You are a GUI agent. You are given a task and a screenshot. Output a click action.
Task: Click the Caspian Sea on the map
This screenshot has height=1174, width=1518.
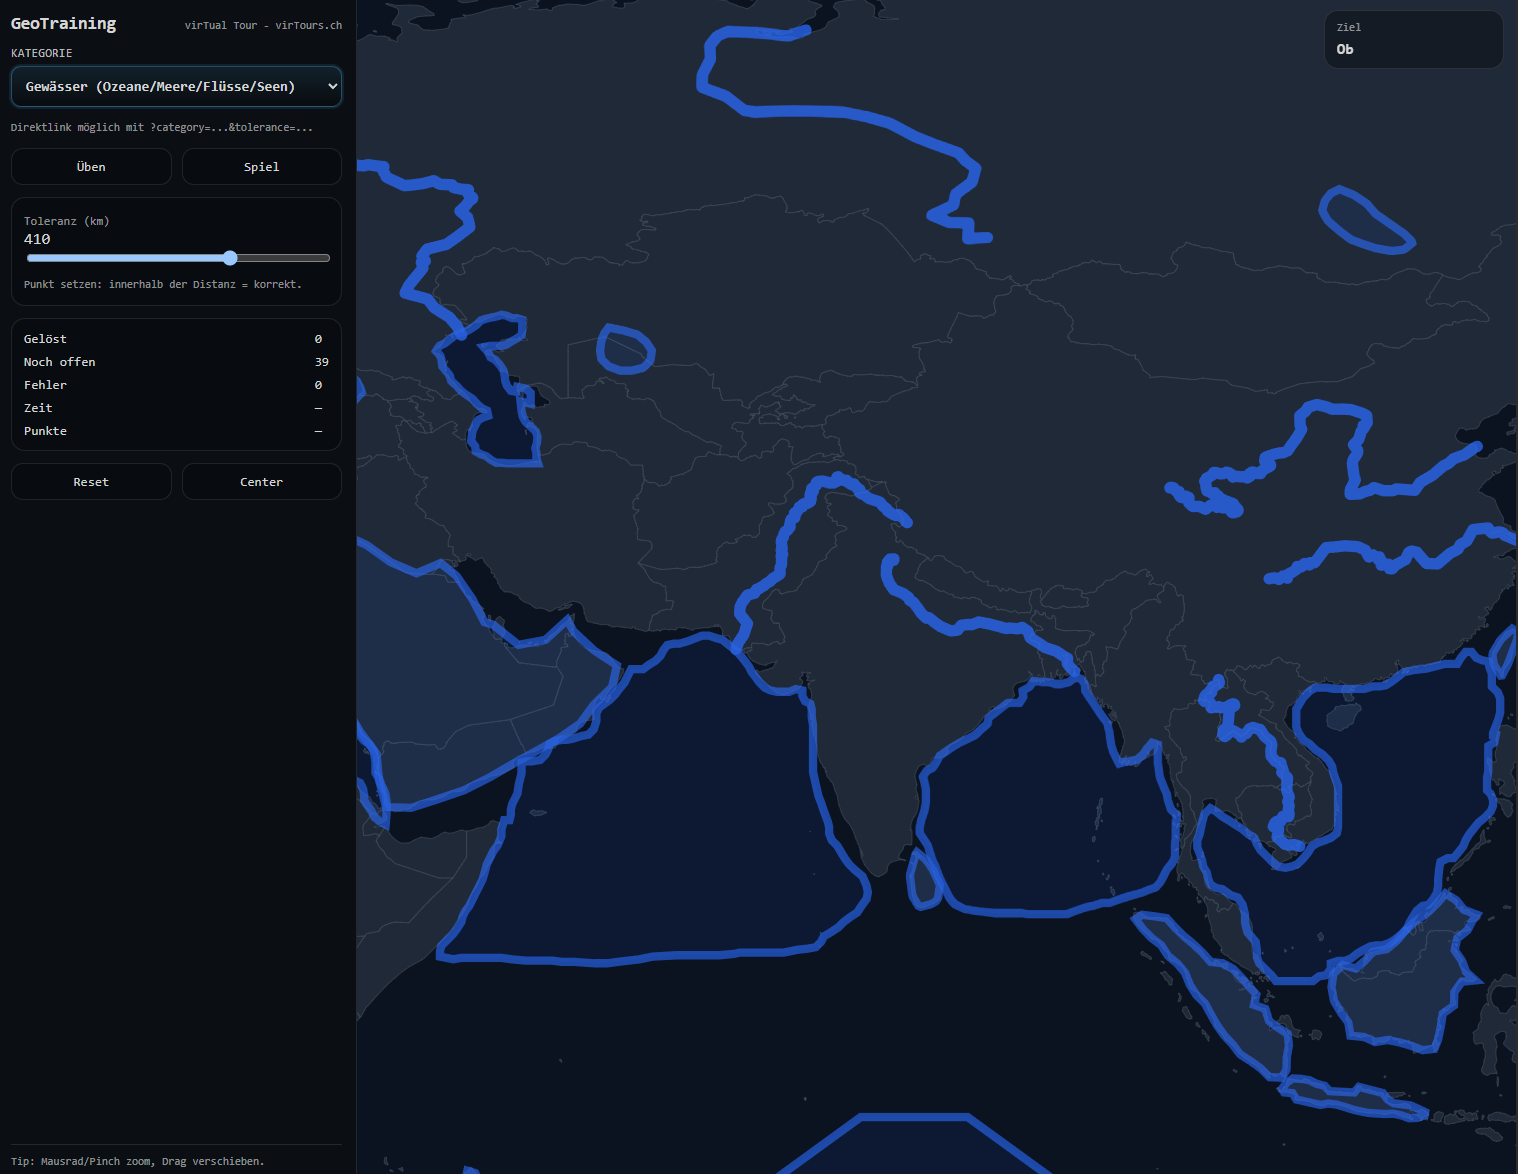(x=495, y=395)
